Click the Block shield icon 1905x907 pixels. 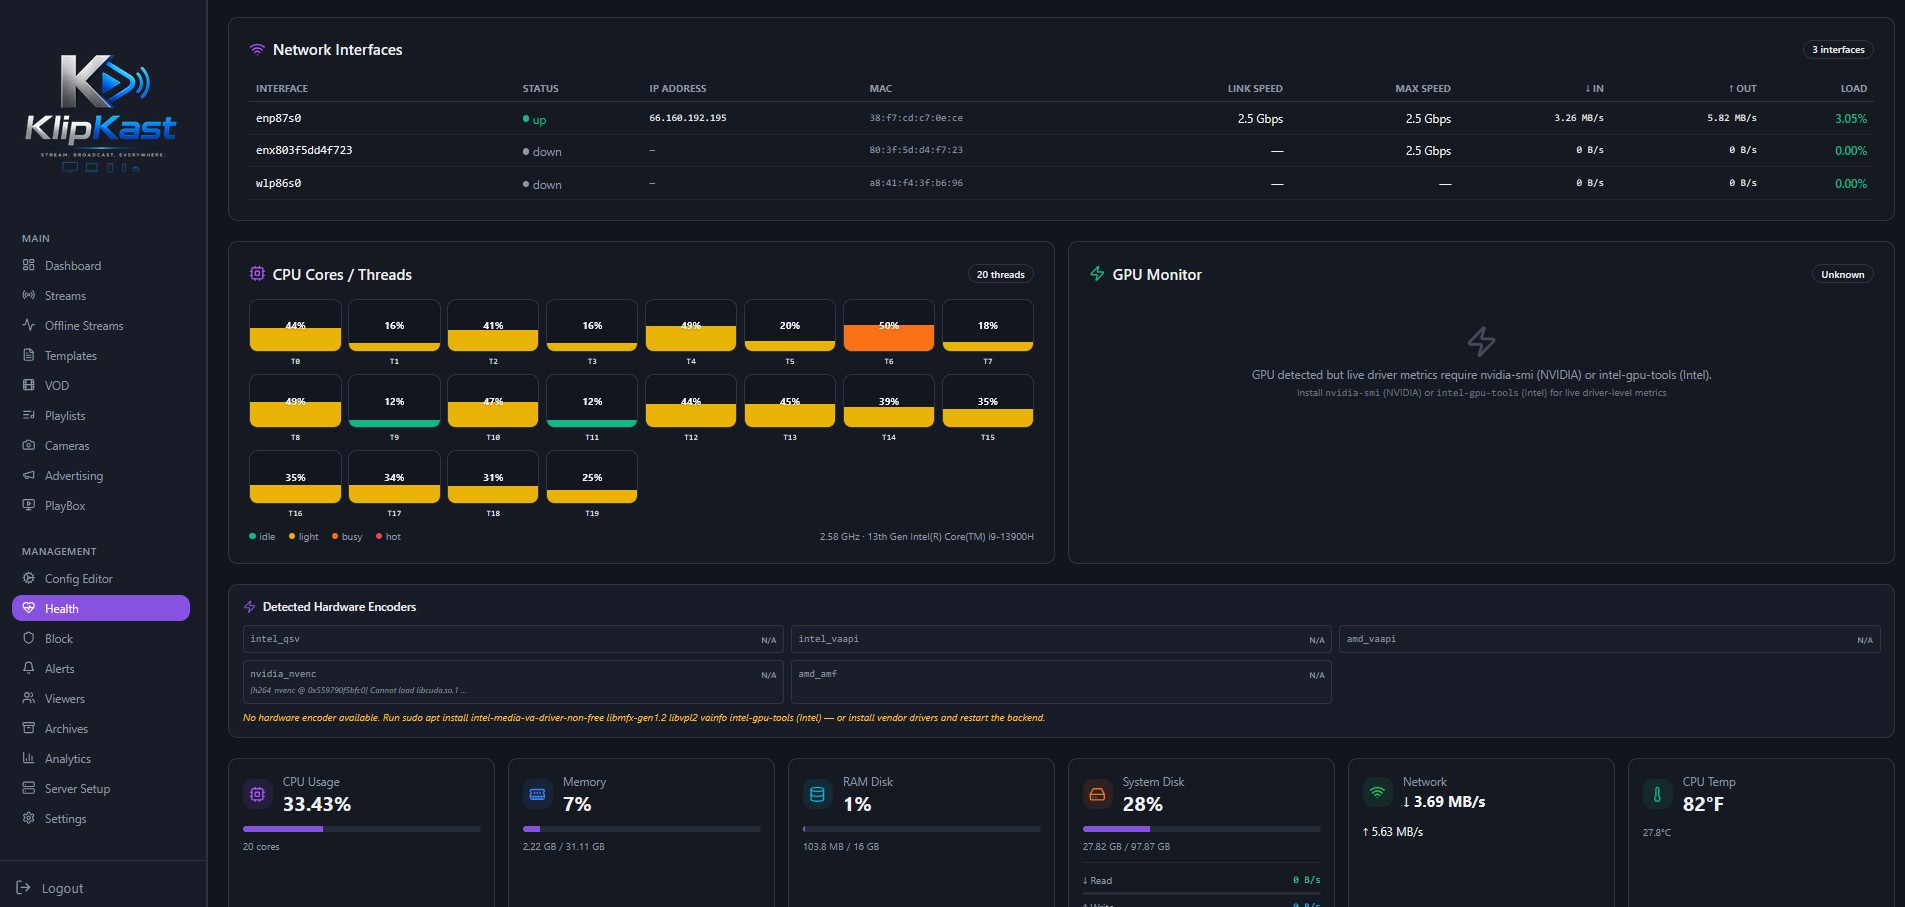[28, 638]
